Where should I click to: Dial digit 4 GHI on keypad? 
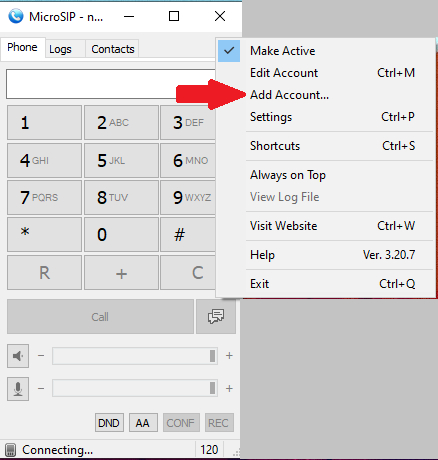click(x=44, y=160)
